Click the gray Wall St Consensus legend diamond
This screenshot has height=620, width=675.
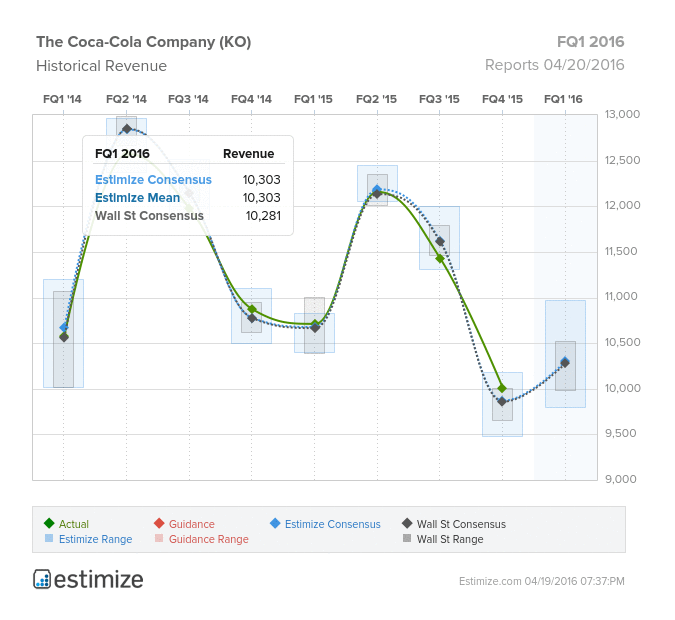tap(407, 523)
